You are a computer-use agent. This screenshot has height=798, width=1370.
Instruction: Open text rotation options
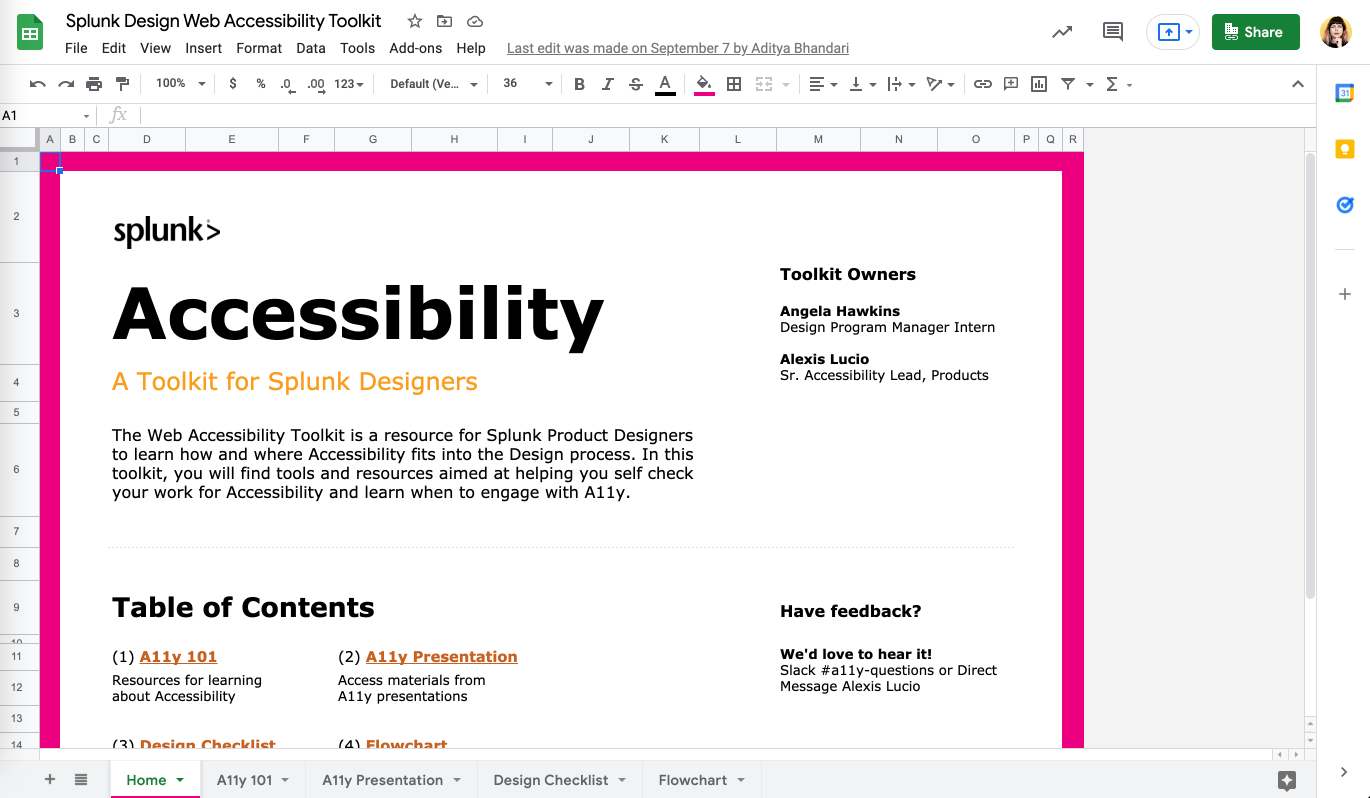click(940, 84)
